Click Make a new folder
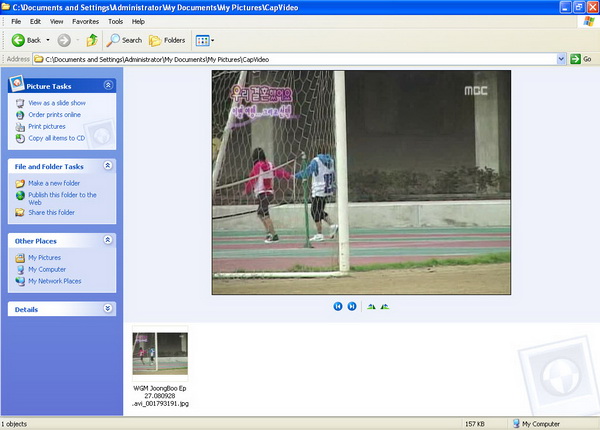Viewport: 600px width, 430px height. 54,183
